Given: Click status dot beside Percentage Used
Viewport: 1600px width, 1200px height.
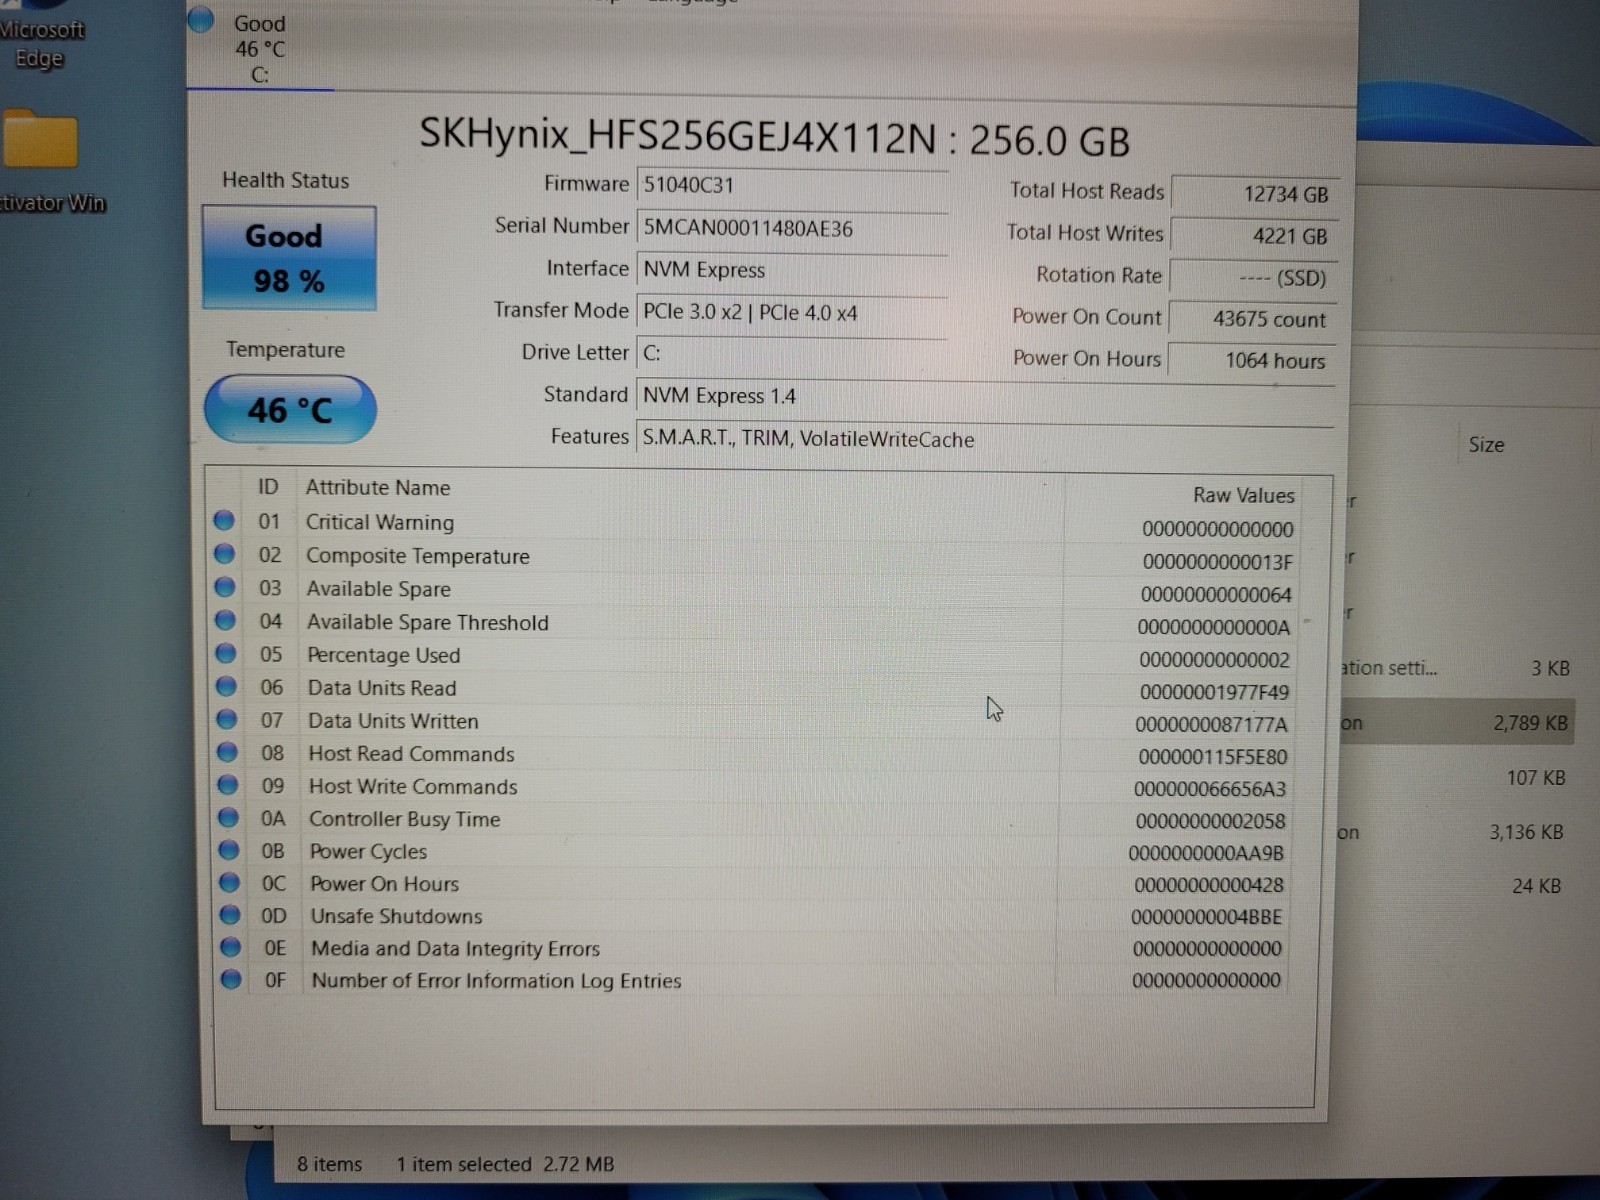Looking at the screenshot, I should click(x=226, y=653).
